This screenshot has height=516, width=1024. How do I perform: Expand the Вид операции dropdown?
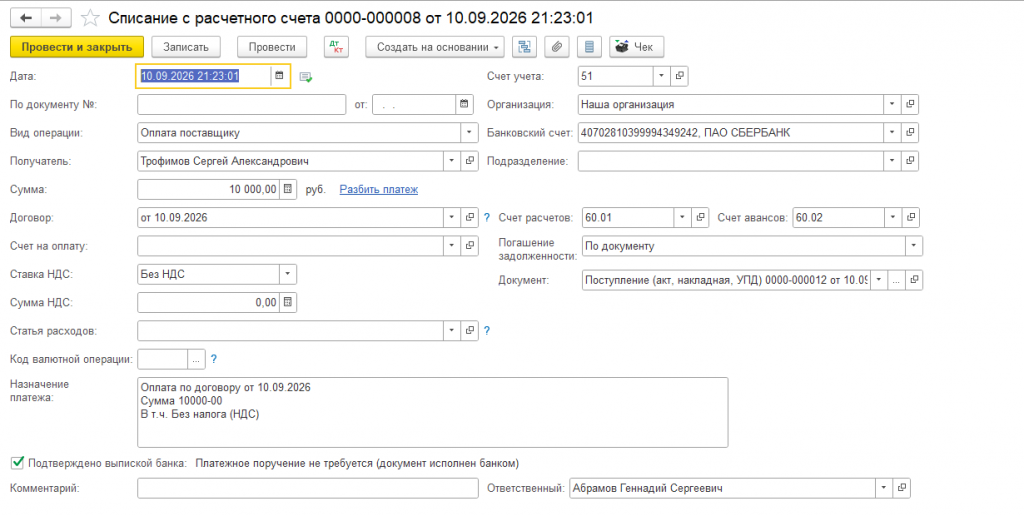469,133
